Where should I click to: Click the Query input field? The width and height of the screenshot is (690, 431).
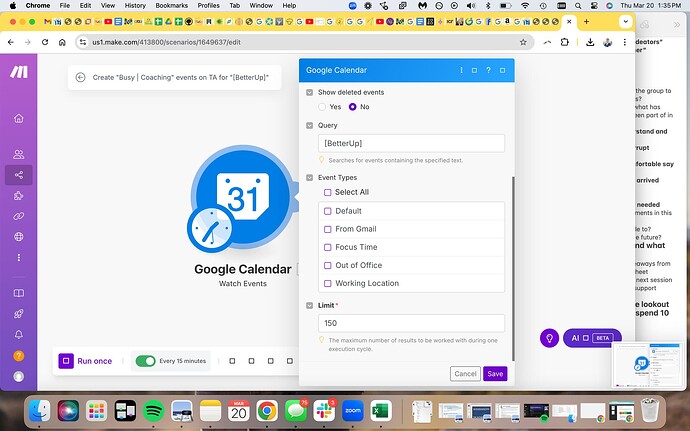[x=411, y=144]
